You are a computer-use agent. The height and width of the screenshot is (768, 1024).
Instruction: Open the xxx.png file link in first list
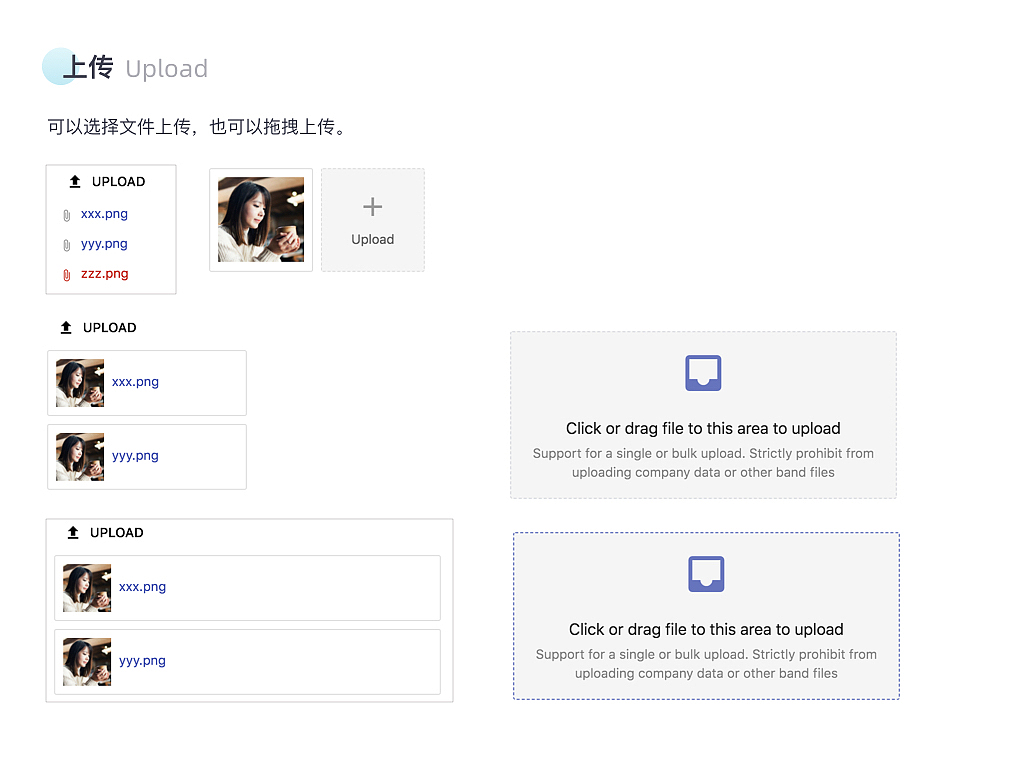(x=104, y=214)
